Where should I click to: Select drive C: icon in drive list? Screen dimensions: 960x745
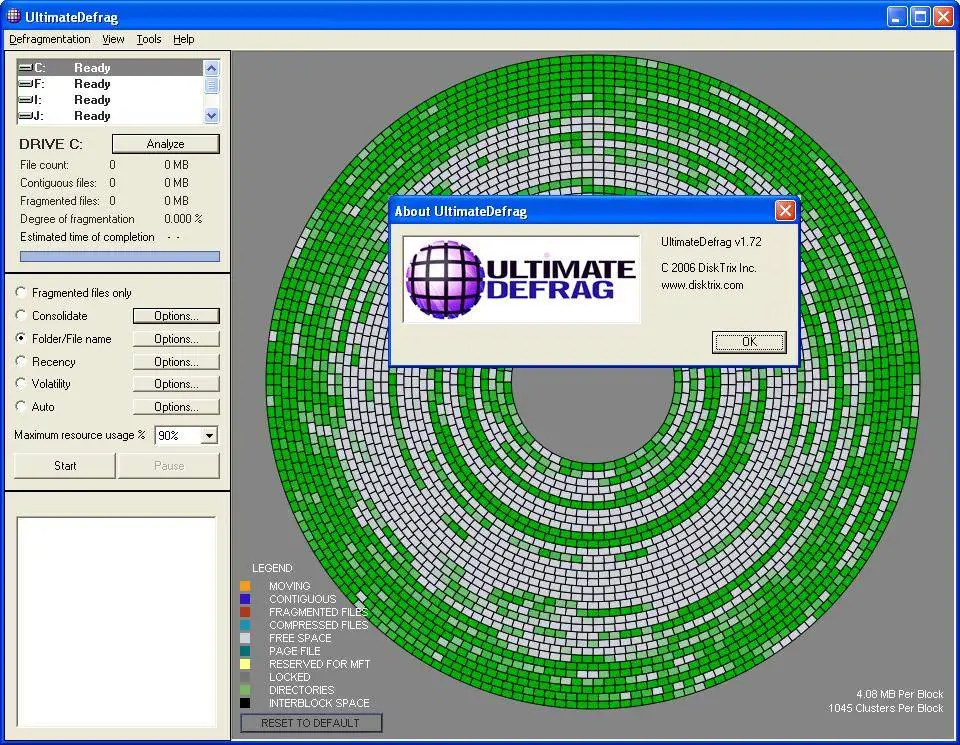point(25,67)
